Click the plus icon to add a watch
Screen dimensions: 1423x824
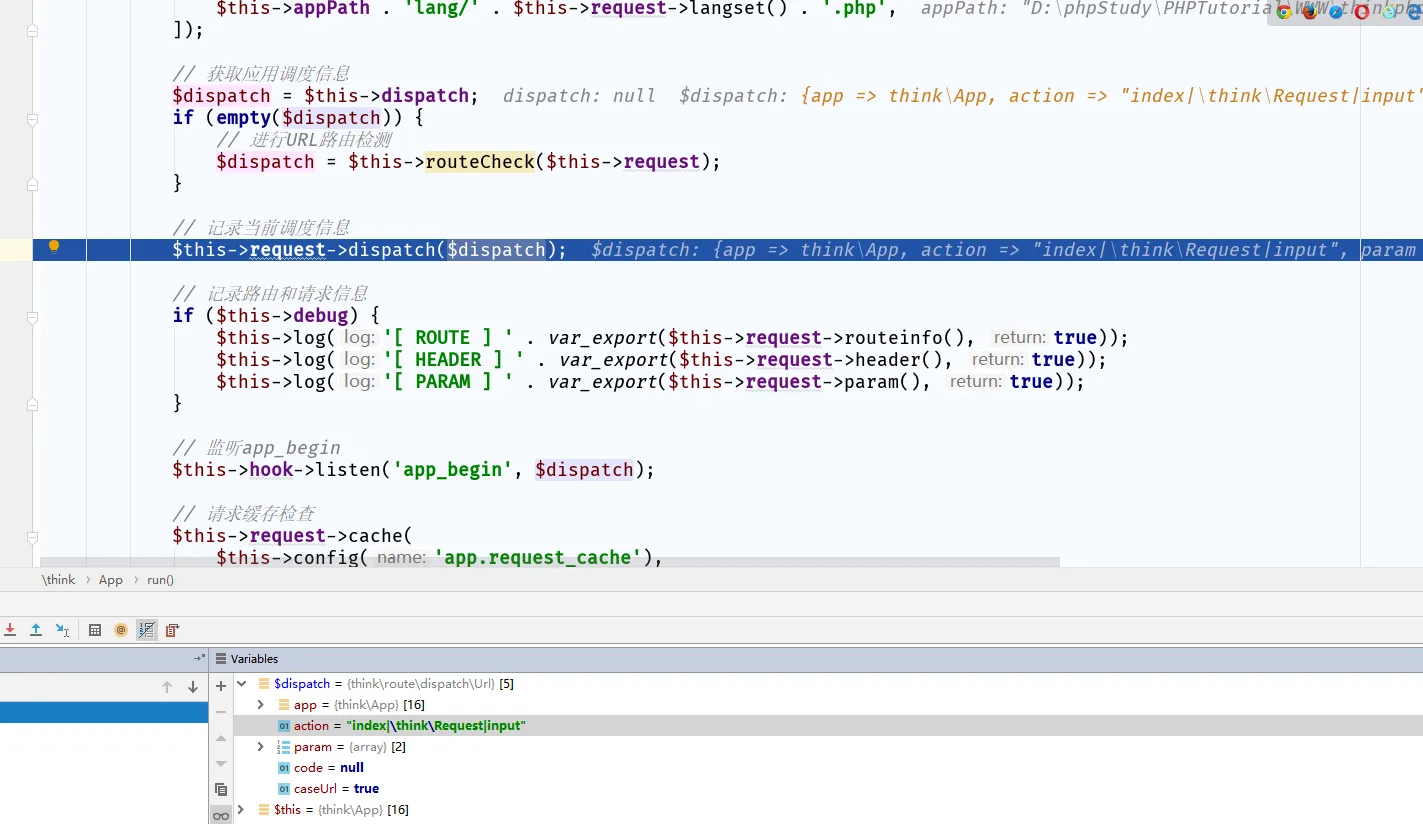click(x=221, y=686)
